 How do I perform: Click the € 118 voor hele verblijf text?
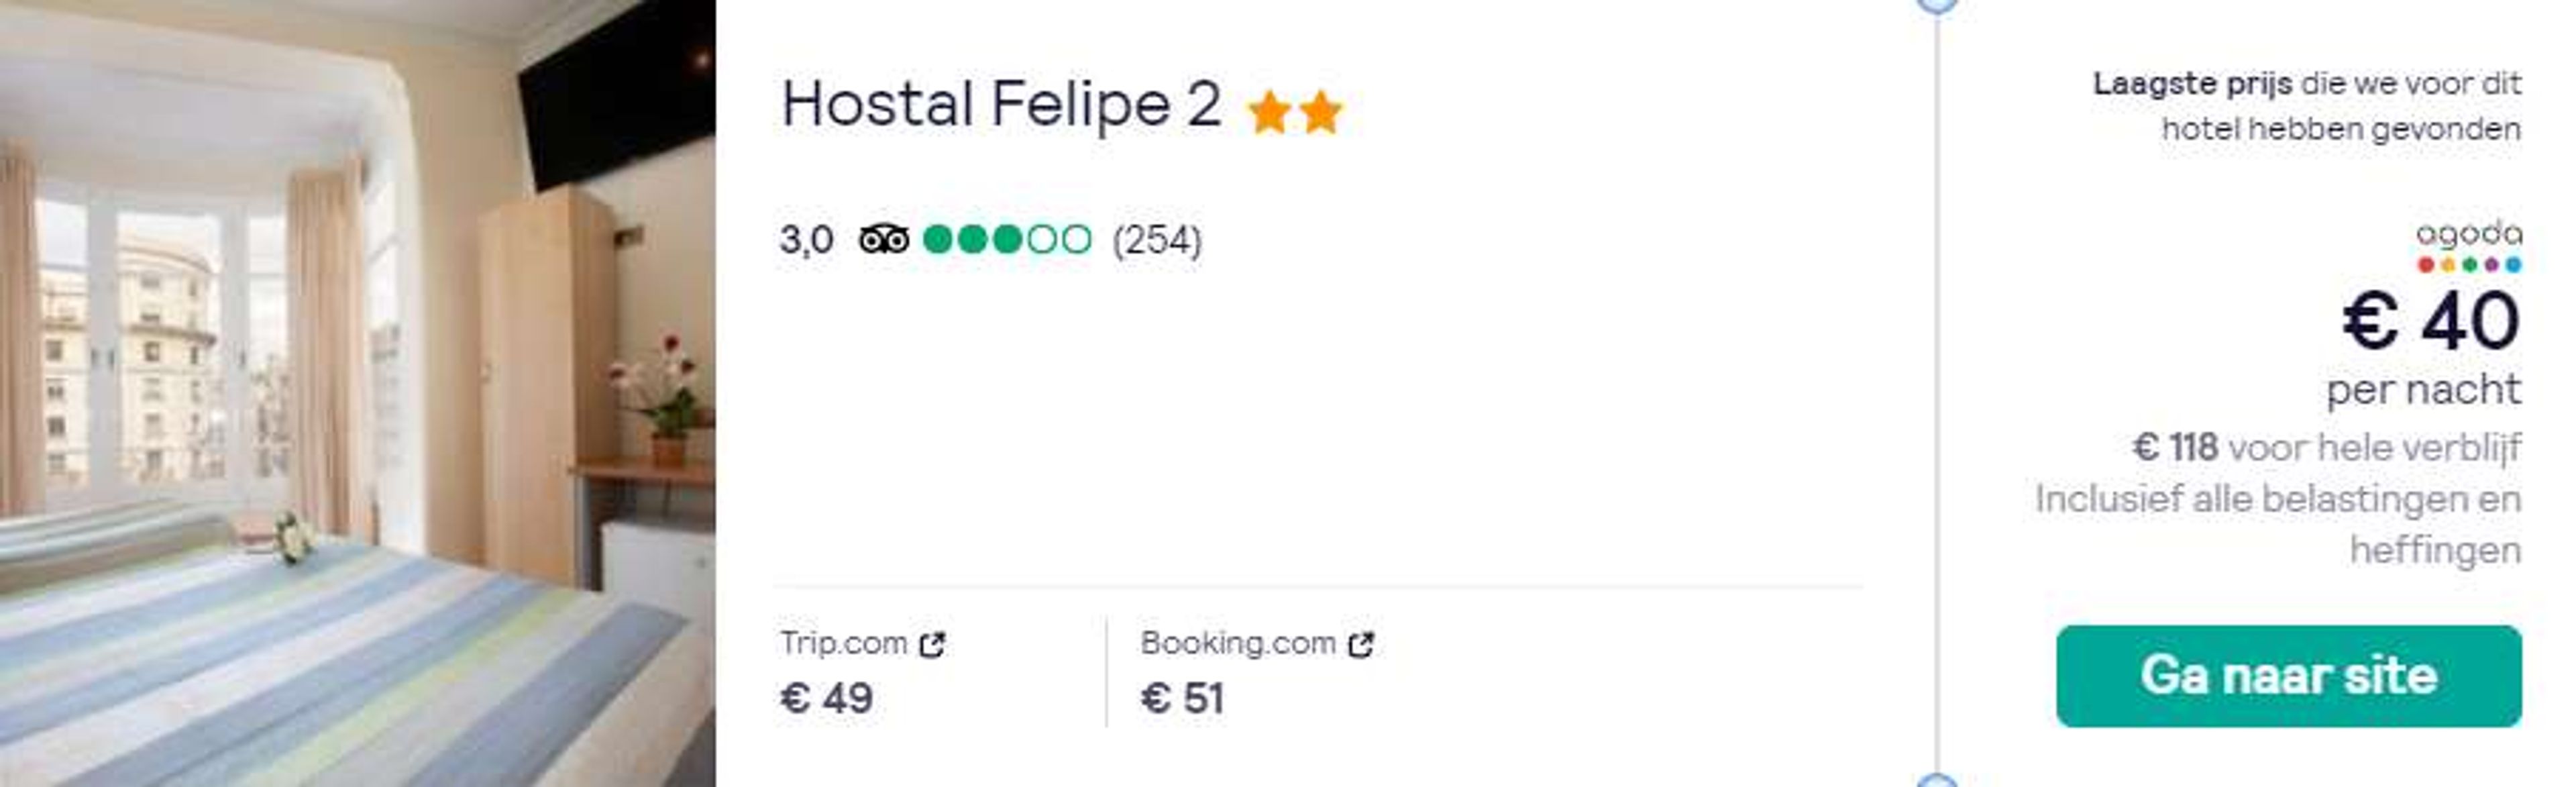click(x=2327, y=447)
